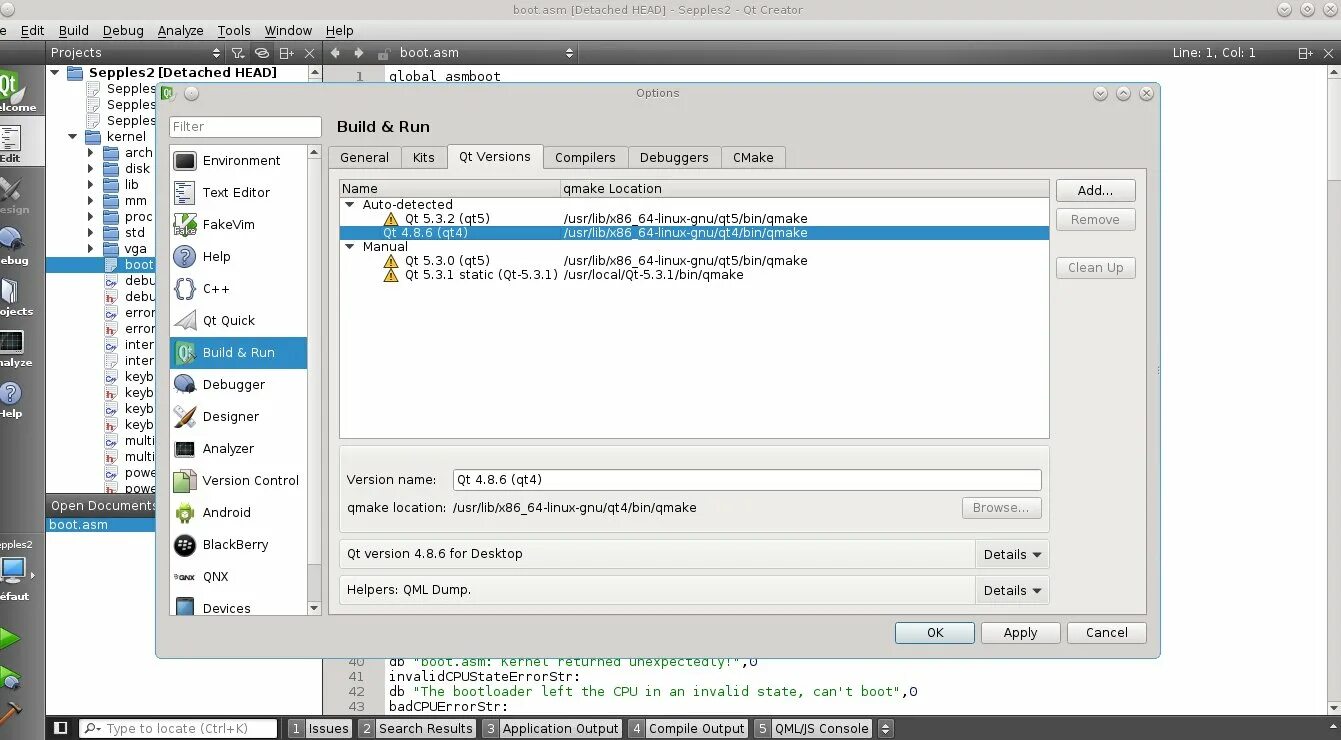
Task: Switch to the Kits tab
Action: (x=424, y=157)
